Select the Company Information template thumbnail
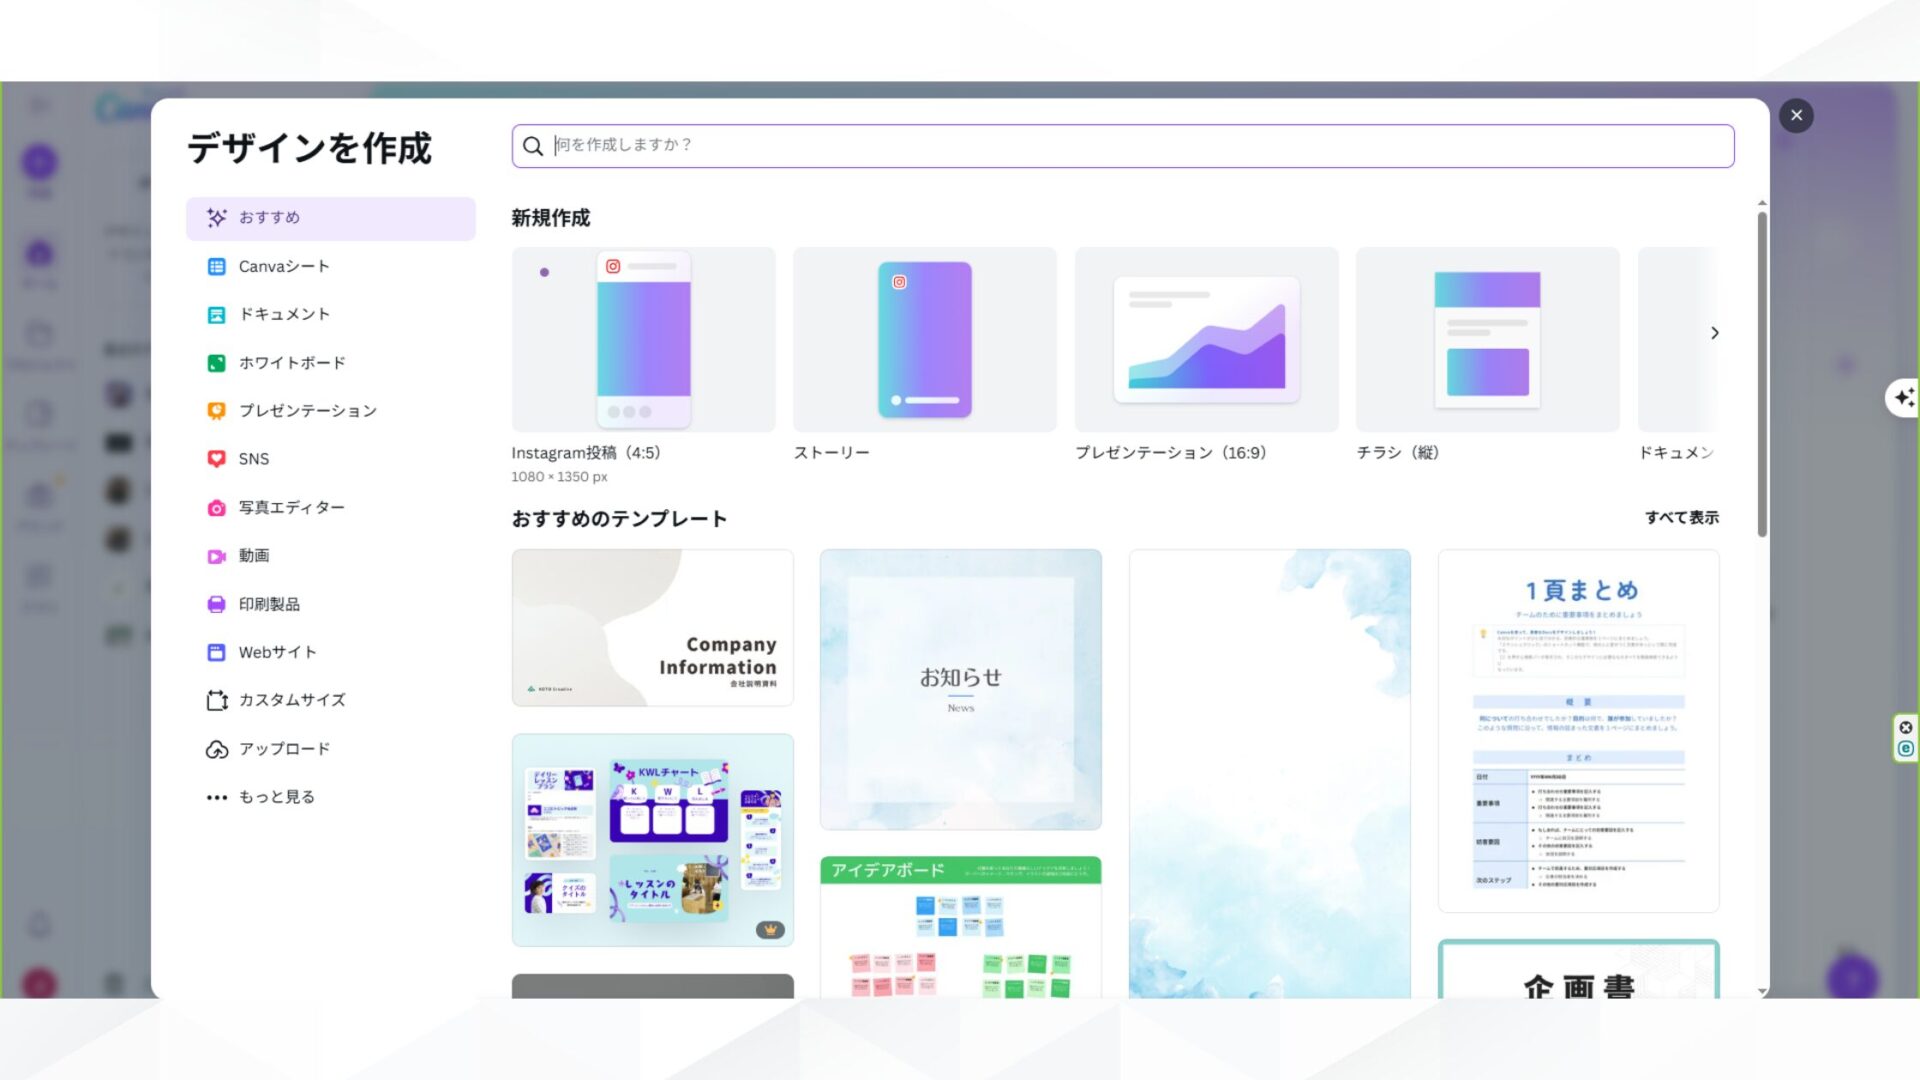1920x1080 pixels. 651,627
